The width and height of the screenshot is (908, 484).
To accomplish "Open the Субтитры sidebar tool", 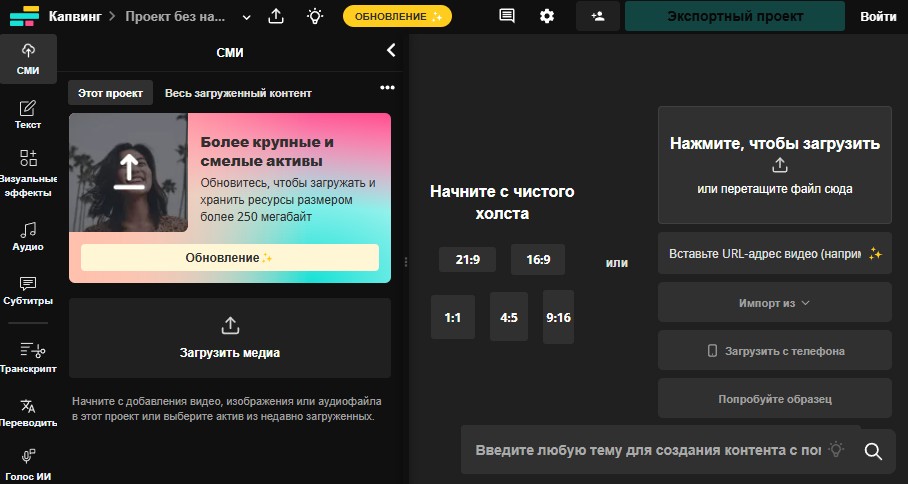I will pos(28,291).
